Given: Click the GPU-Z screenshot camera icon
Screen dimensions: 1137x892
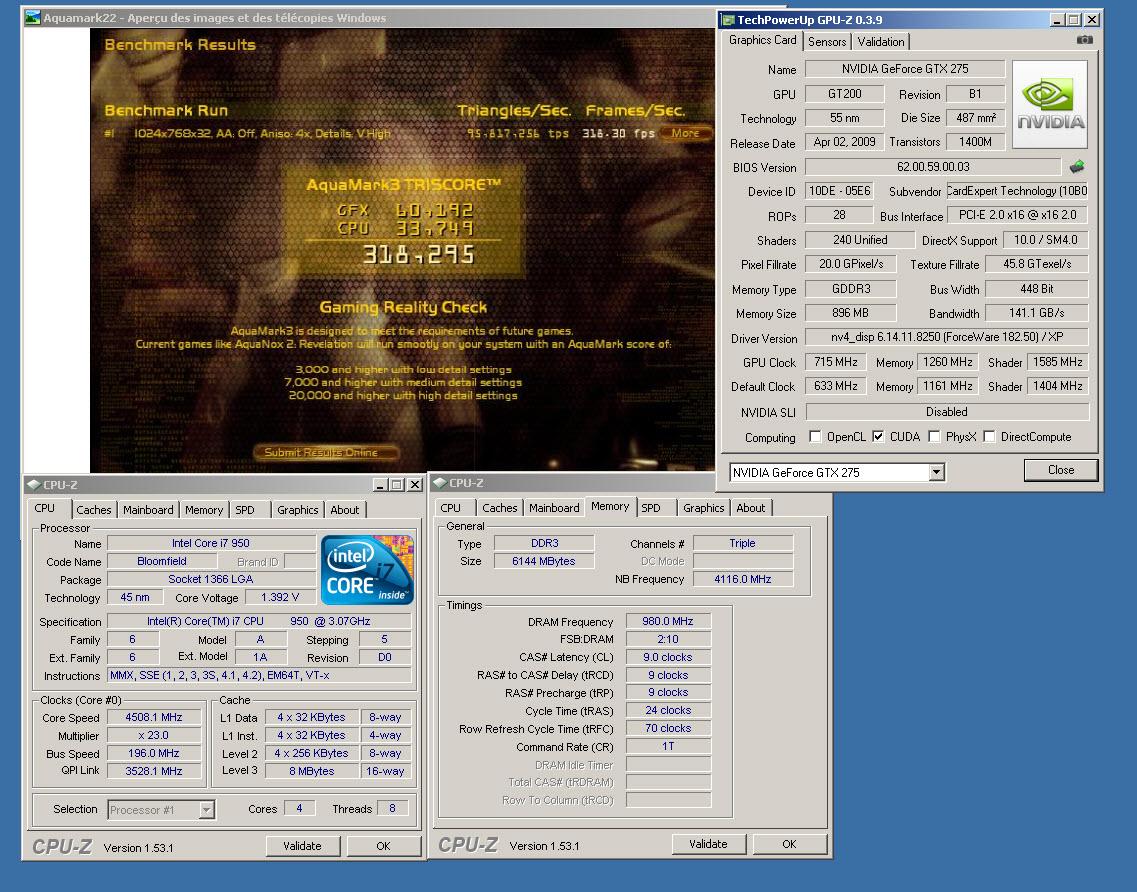Looking at the screenshot, I should click(x=1085, y=40).
